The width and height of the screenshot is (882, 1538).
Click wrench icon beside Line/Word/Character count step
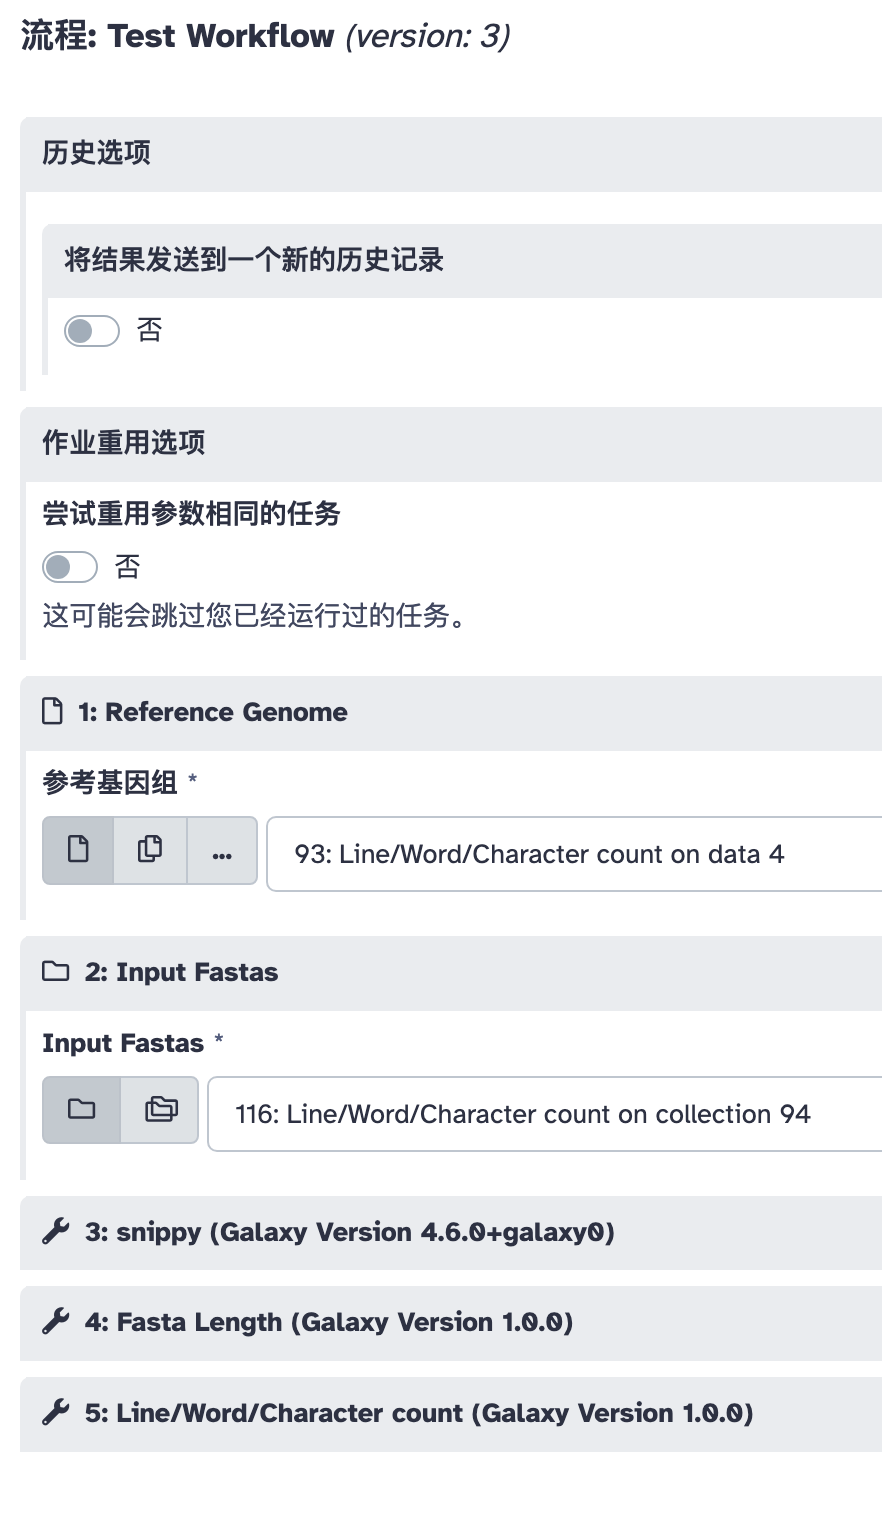pos(56,1413)
